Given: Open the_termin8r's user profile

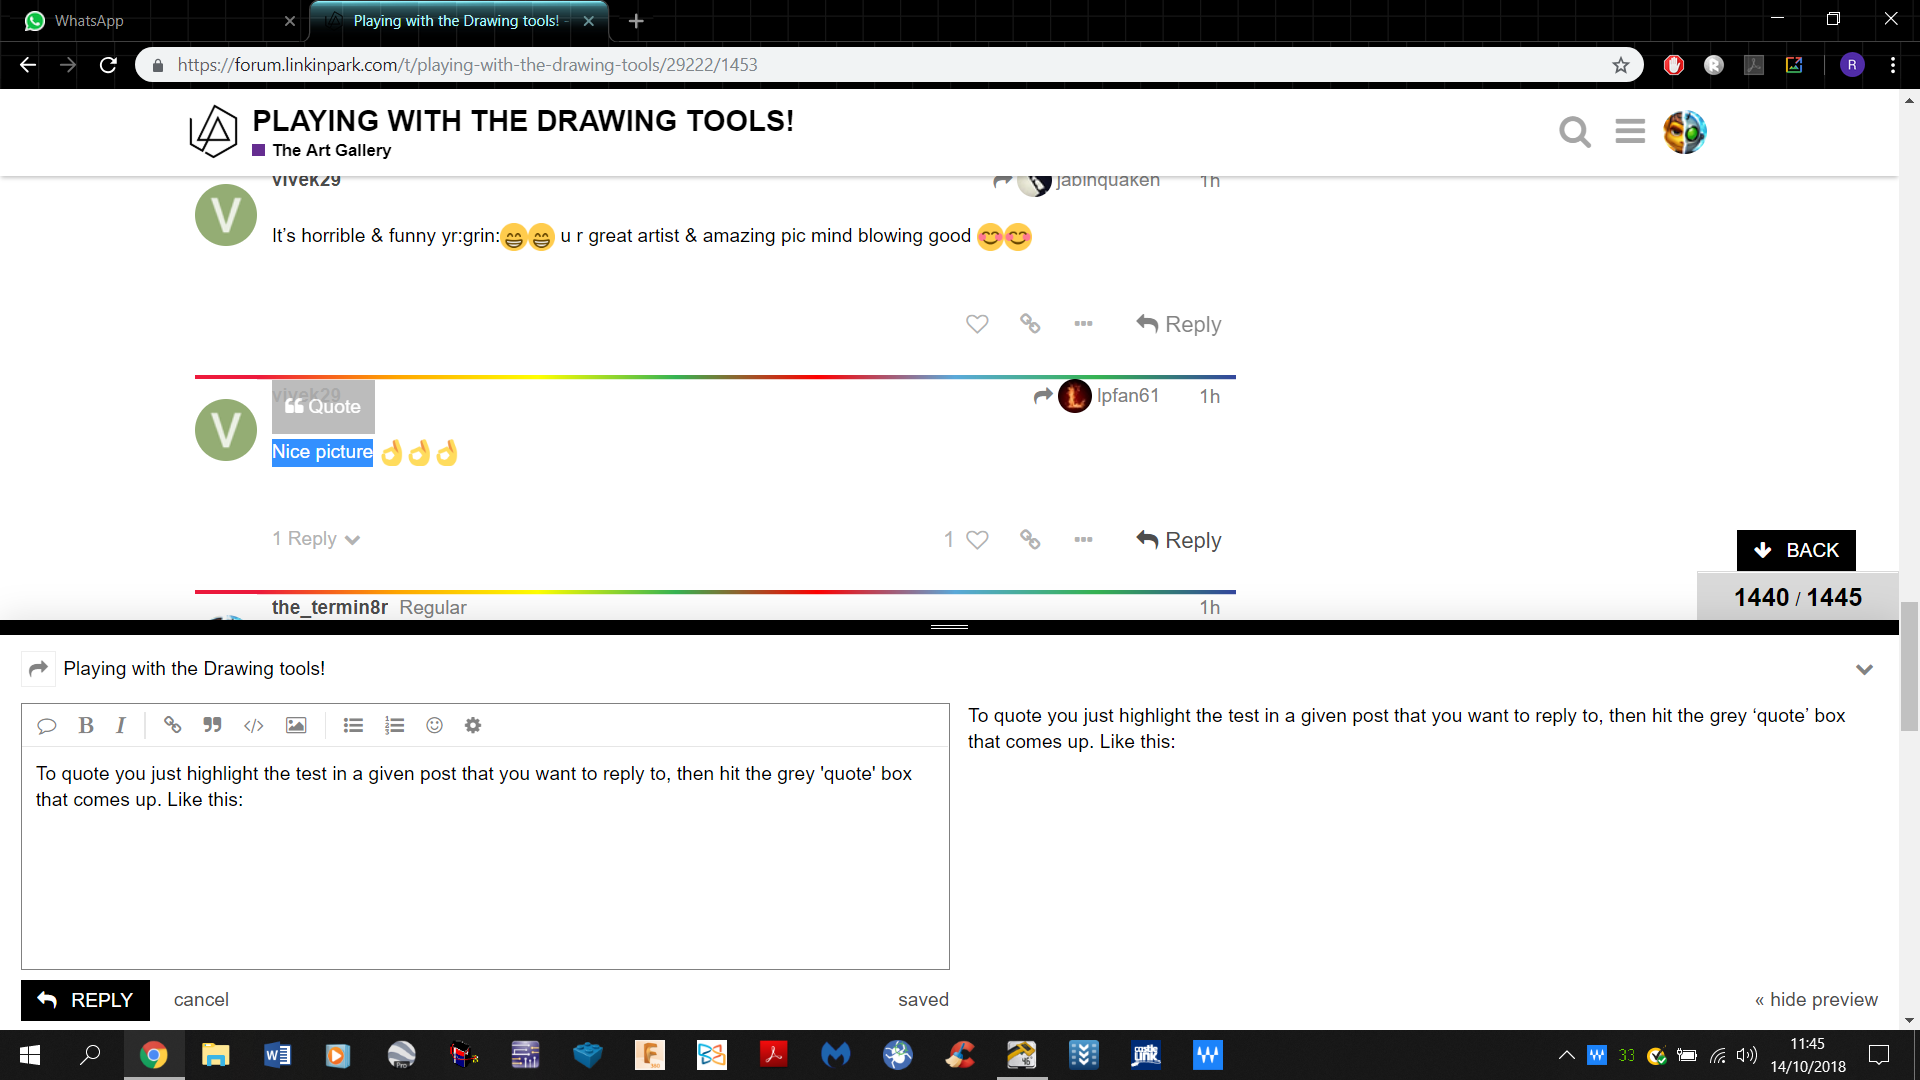Looking at the screenshot, I should (x=329, y=607).
